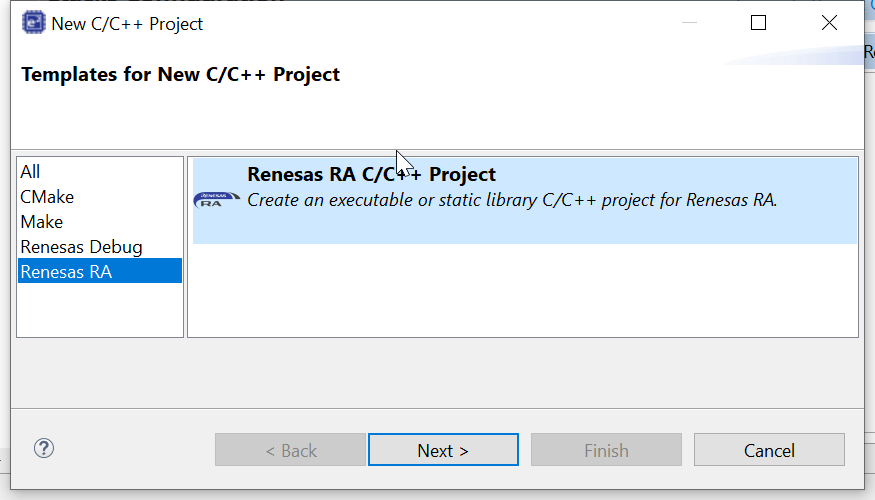Pick the Make category in the list
Image resolution: width=875 pixels, height=500 pixels.
(42, 222)
